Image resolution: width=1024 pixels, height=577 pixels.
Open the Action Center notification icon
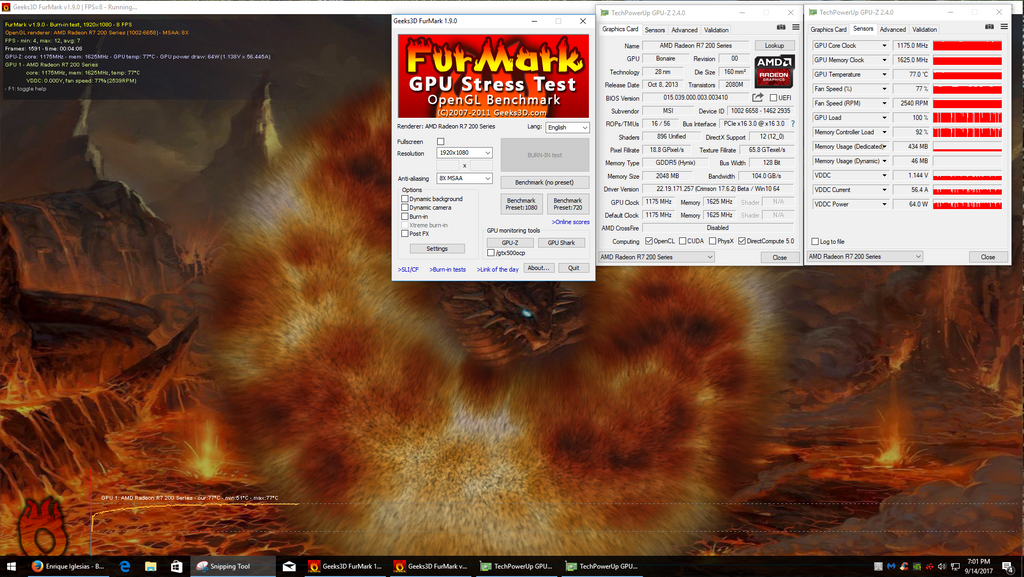[x=1008, y=566]
